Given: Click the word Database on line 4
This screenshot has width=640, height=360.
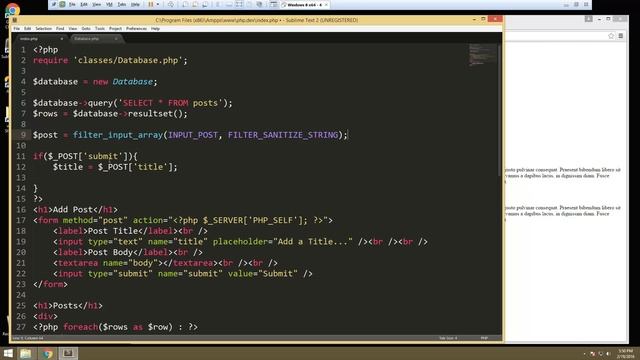Looking at the screenshot, I should 133,82.
